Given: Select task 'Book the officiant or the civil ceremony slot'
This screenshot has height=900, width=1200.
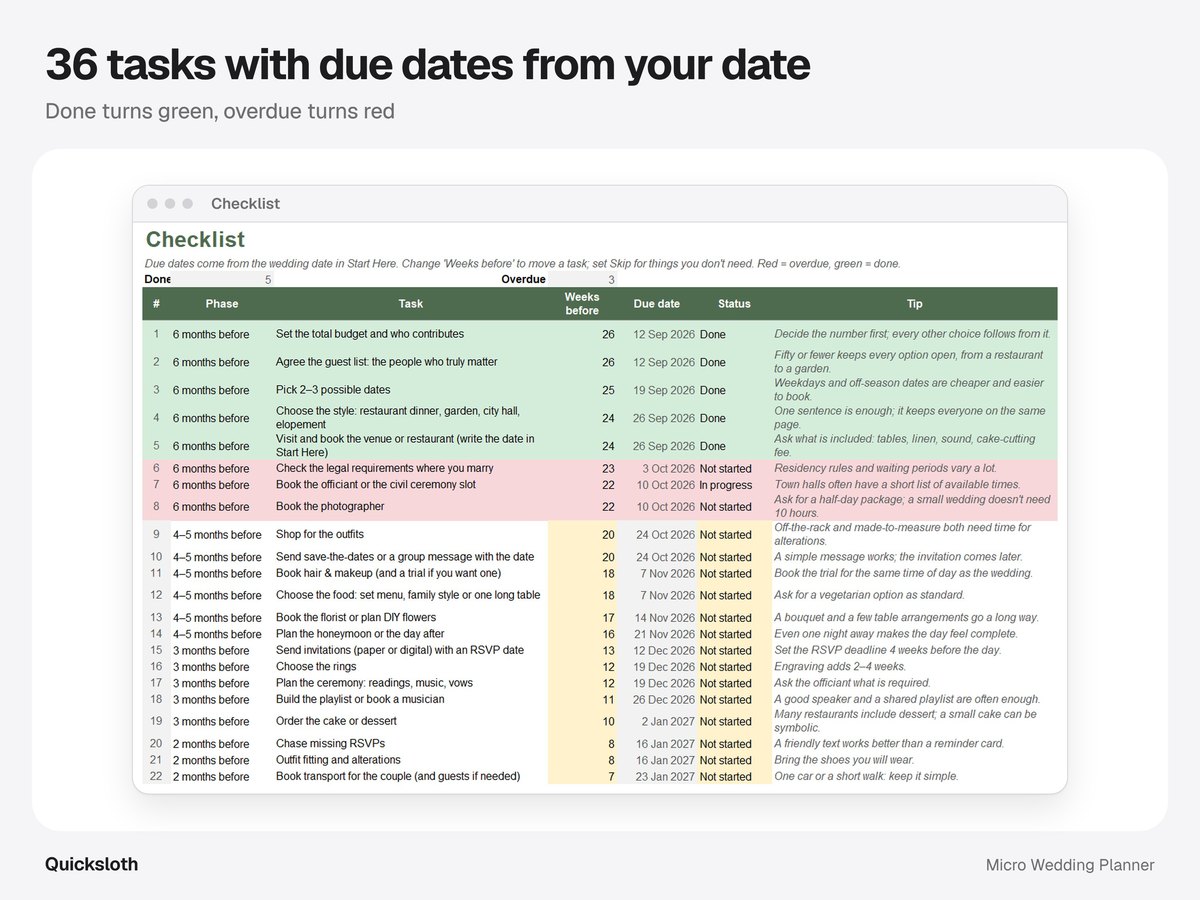Looking at the screenshot, I should [x=376, y=485].
